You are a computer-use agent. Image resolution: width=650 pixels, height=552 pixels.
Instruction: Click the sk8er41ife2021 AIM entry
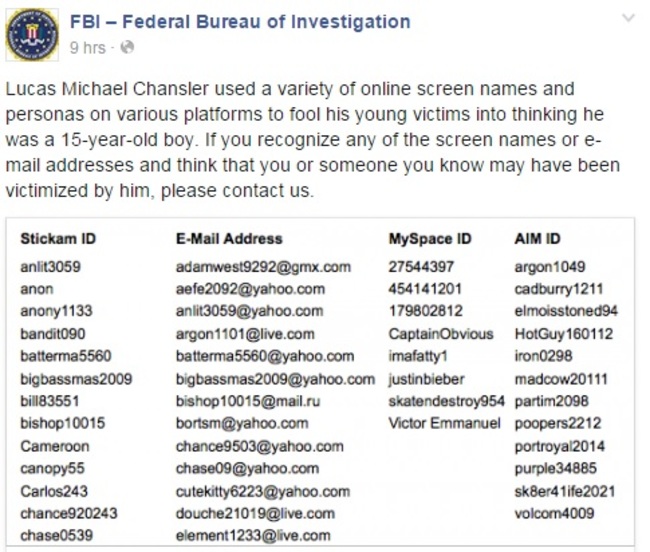565,491
